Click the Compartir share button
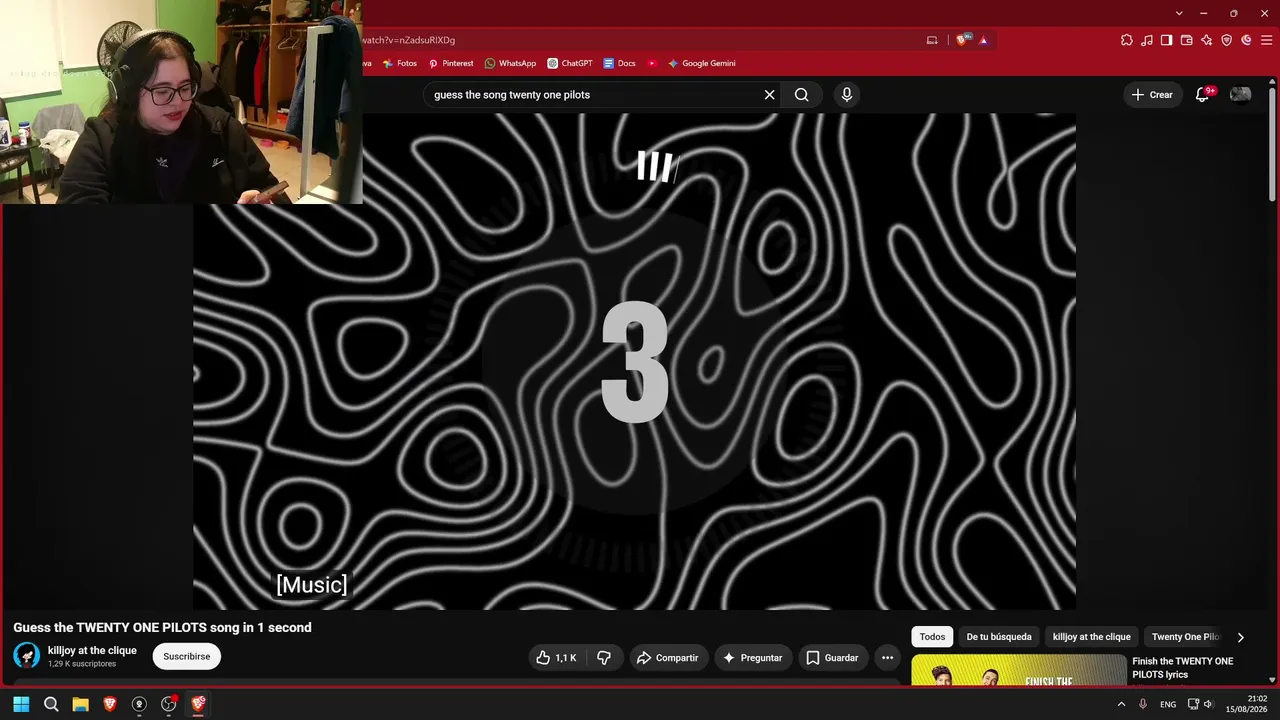Viewport: 1280px width, 720px height. (668, 658)
